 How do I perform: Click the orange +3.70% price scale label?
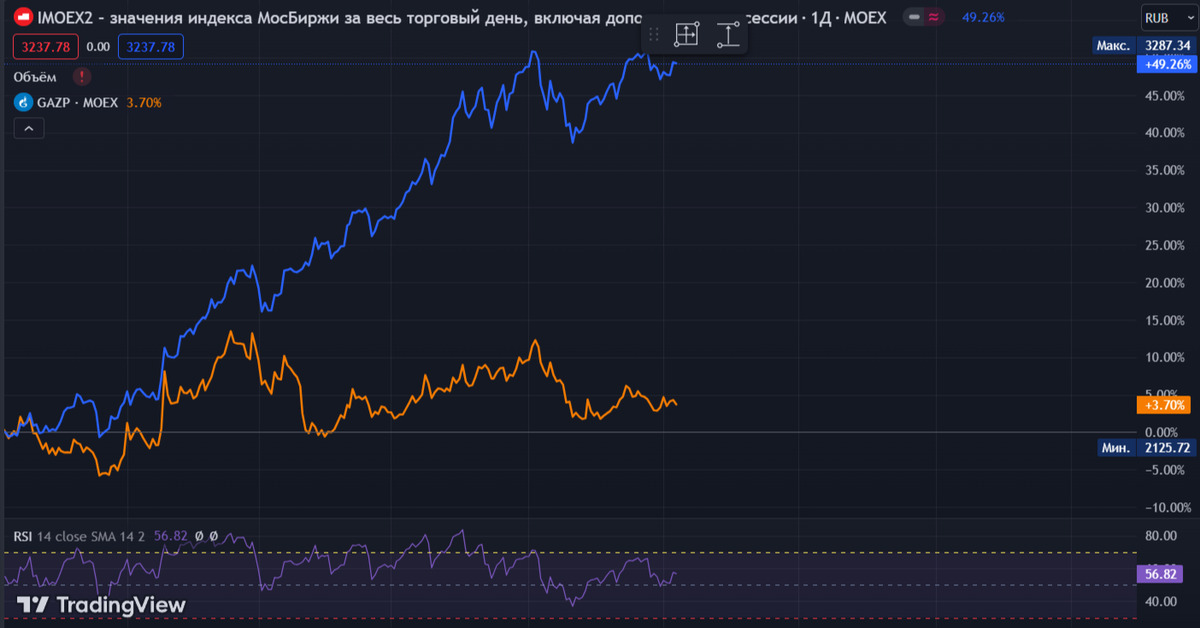coord(1165,405)
